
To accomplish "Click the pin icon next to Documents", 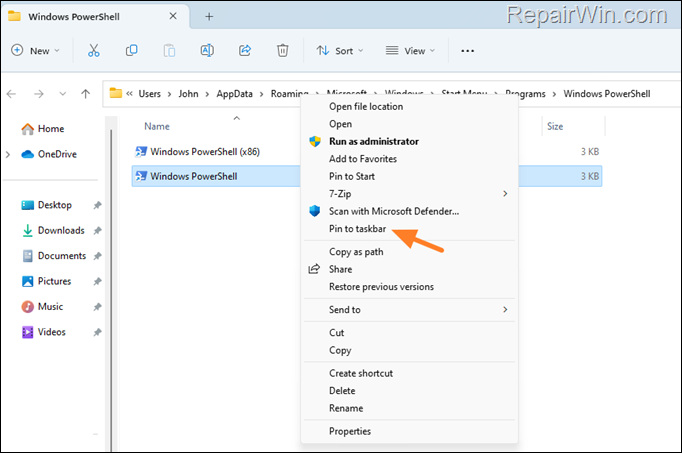I will pos(97,256).
